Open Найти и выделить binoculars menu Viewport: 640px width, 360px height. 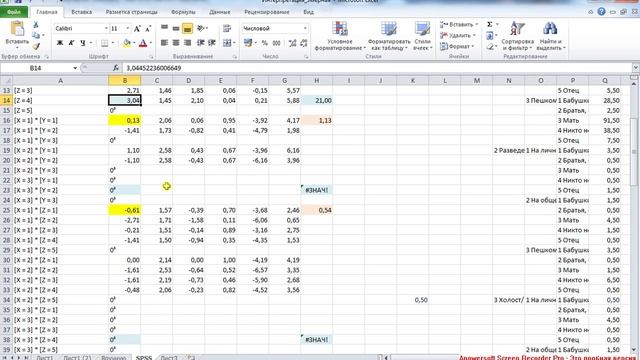550,37
